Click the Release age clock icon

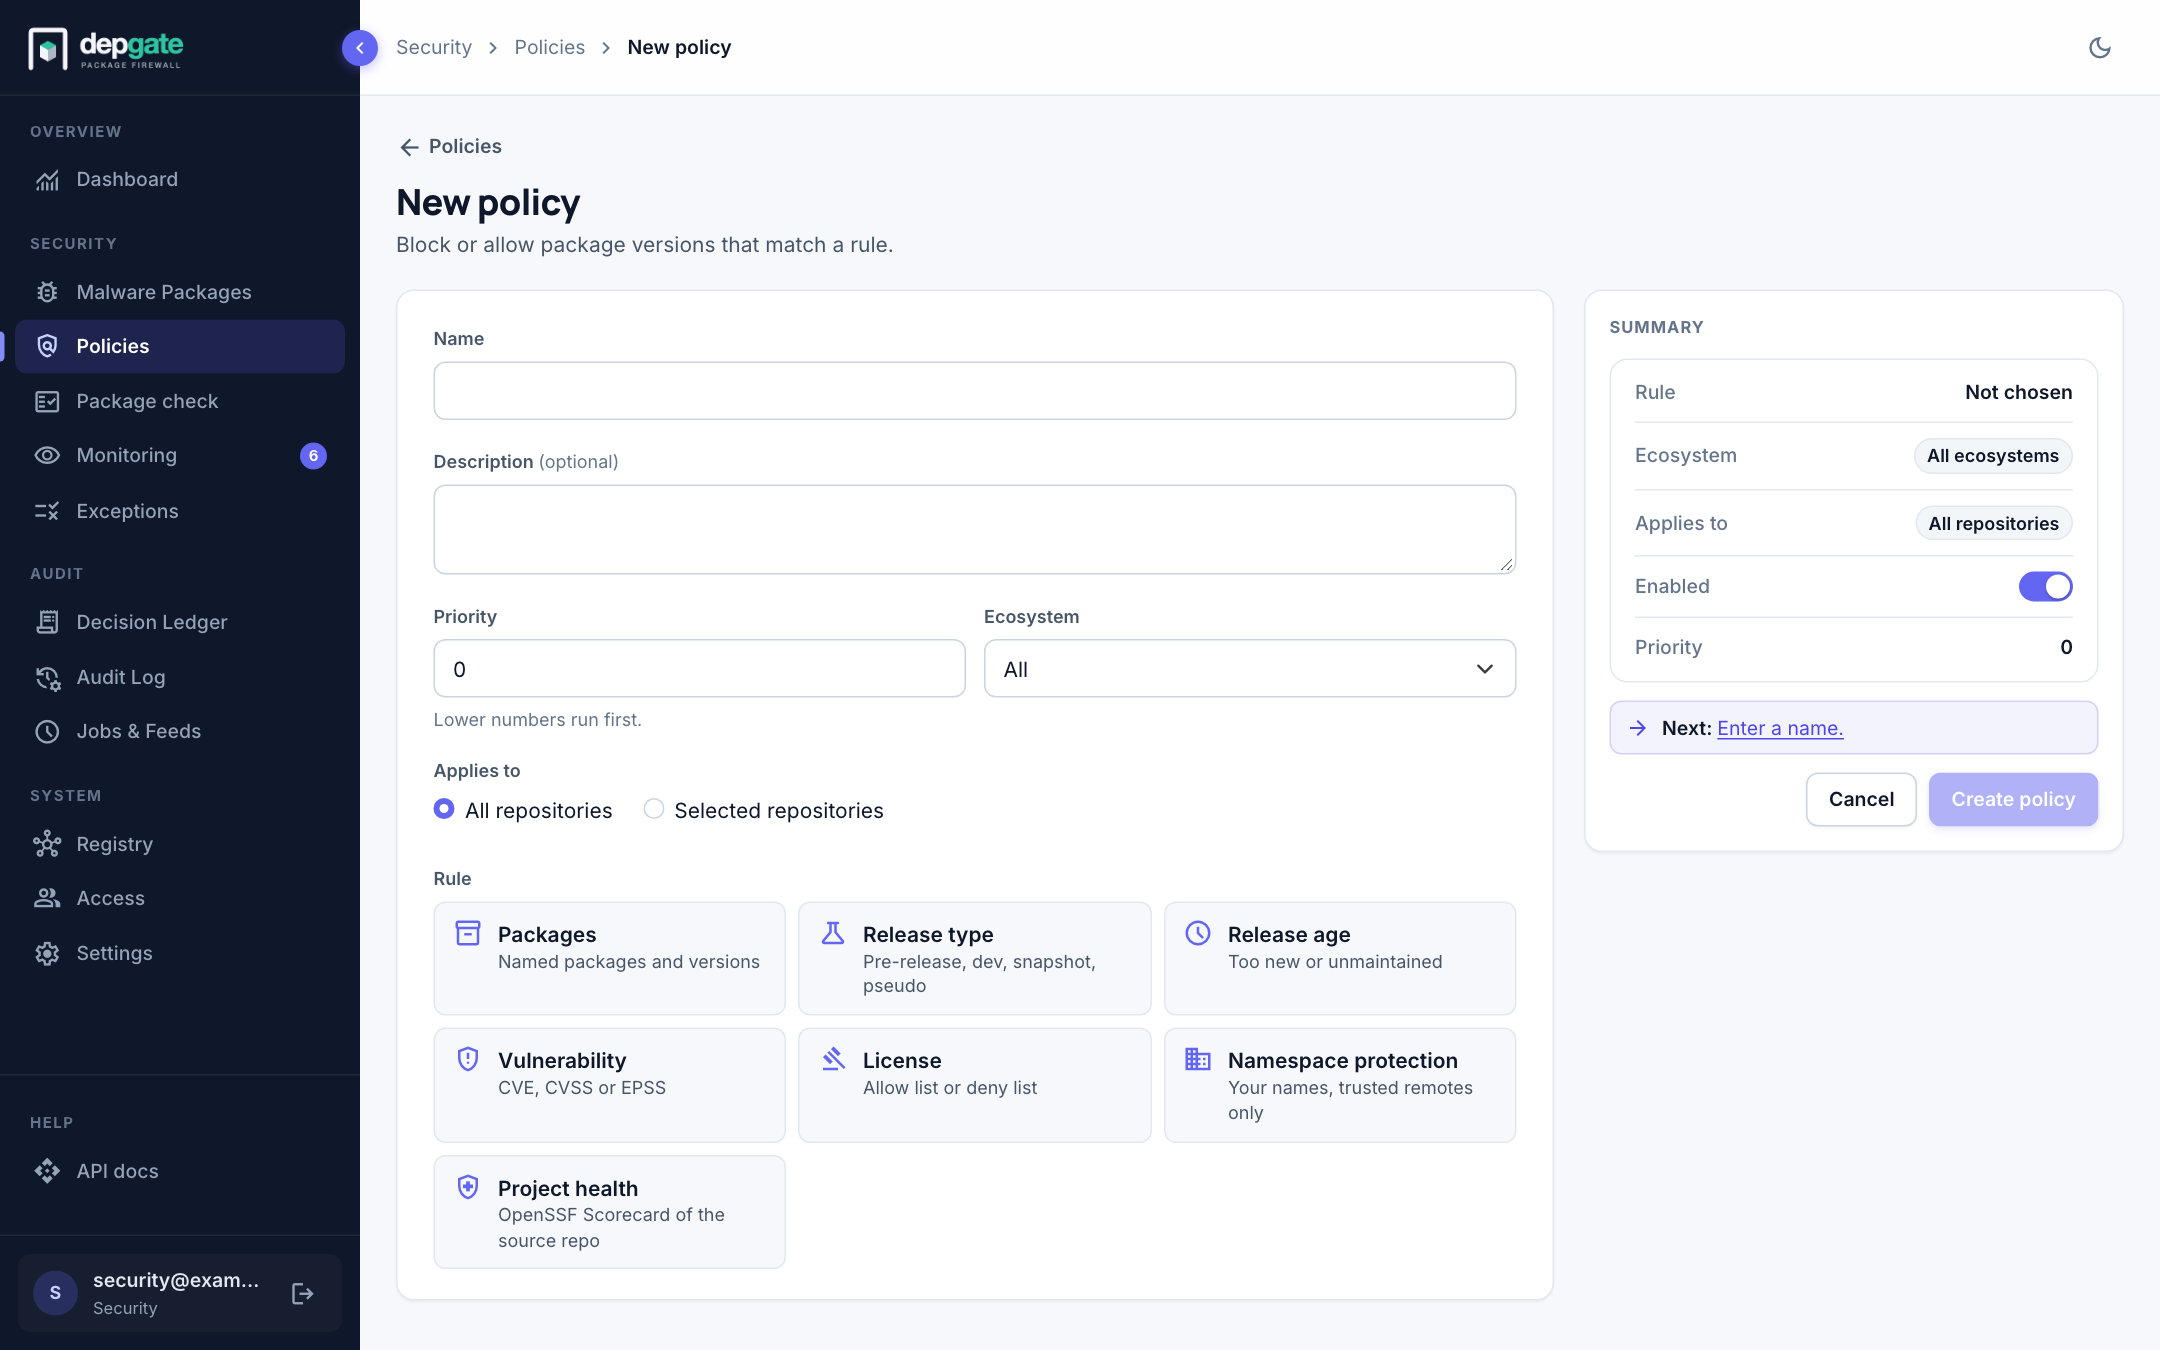pyautogui.click(x=1198, y=933)
